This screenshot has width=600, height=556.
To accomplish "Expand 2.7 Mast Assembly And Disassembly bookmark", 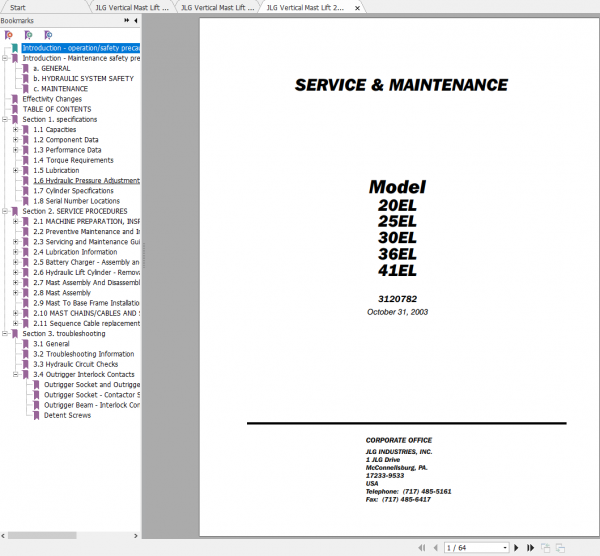I will pyautogui.click(x=16, y=282).
